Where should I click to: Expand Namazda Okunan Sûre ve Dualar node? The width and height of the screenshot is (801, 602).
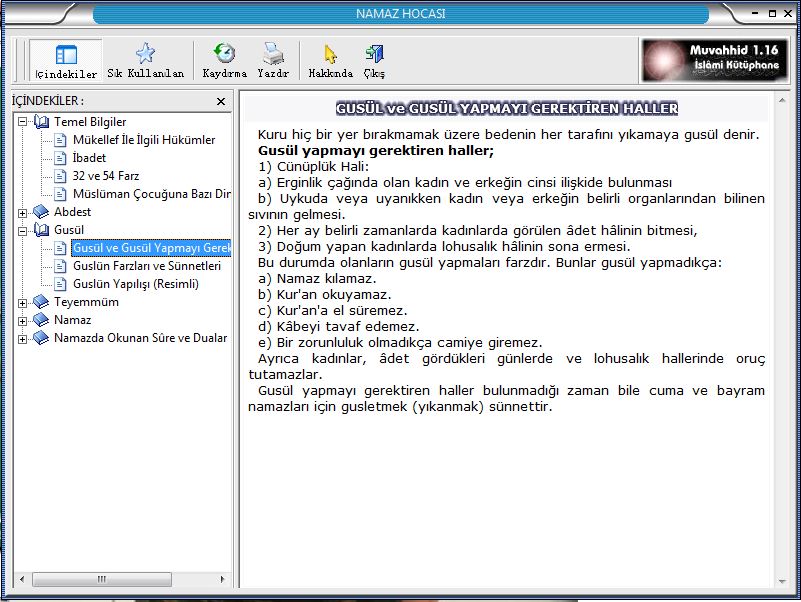point(22,339)
